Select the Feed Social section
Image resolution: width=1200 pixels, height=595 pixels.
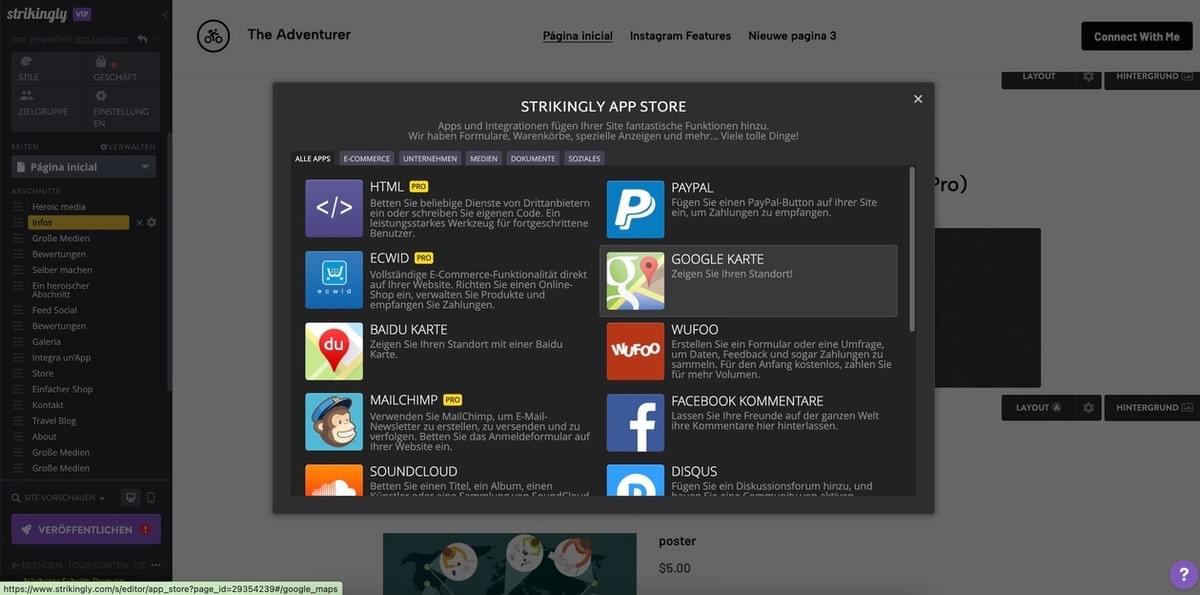pos(54,311)
